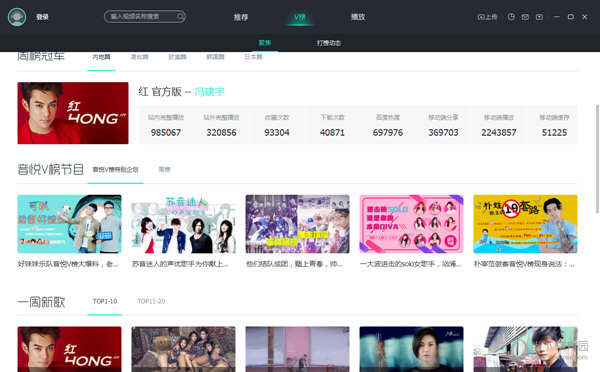Open the rightmost new song thumbnail

tap(525, 349)
